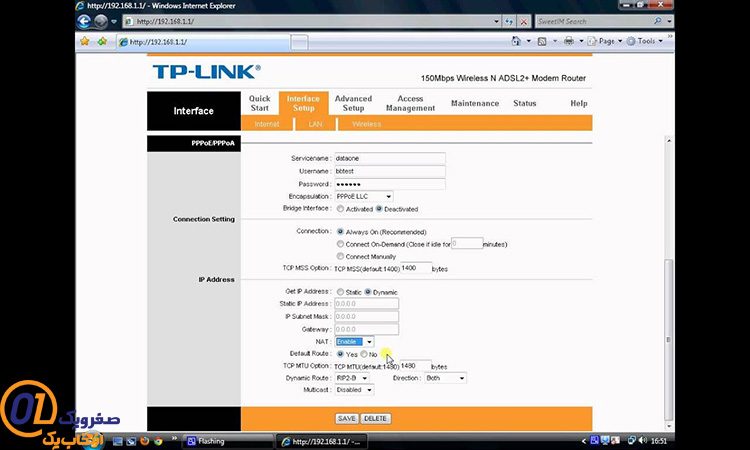Click the Add to Favorites icon

tap(102, 42)
